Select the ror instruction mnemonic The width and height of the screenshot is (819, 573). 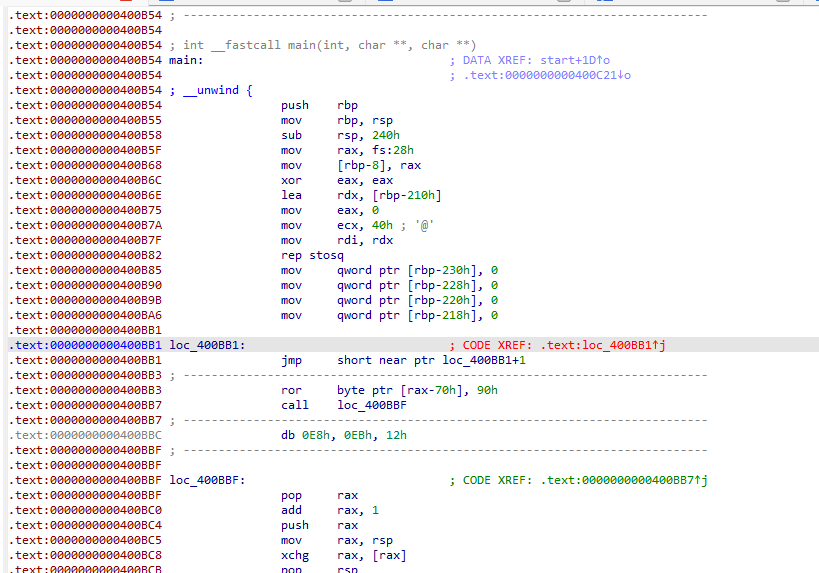(292, 390)
